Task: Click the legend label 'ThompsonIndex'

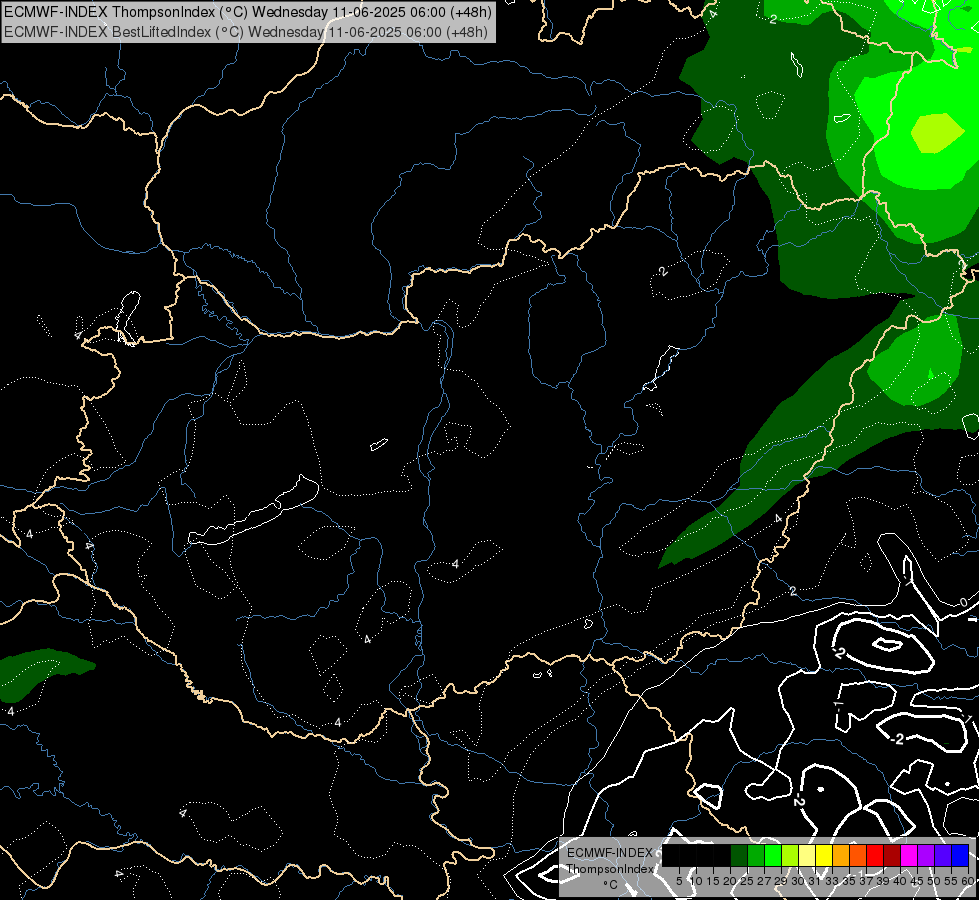Action: click(611, 869)
